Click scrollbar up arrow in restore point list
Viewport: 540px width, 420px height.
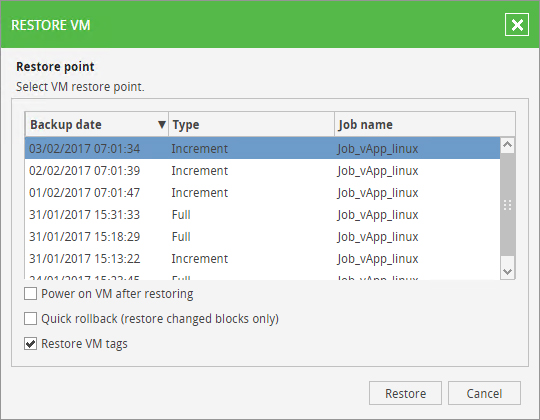[x=507, y=145]
